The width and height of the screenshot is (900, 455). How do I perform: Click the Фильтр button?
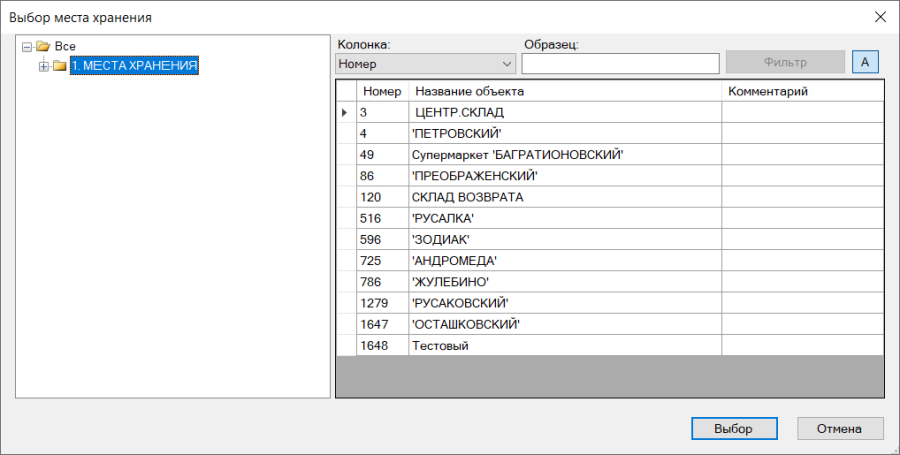785,62
